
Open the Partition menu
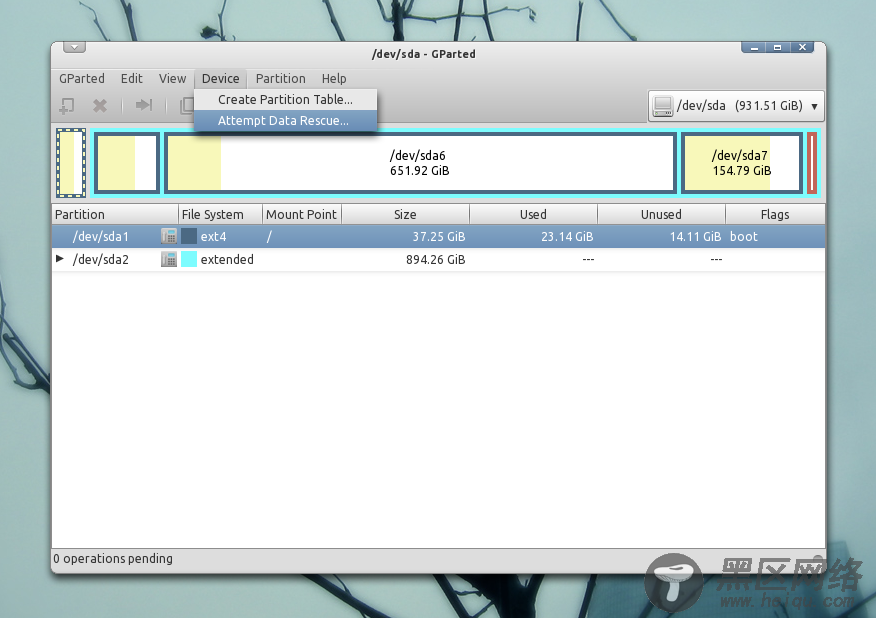(x=280, y=79)
